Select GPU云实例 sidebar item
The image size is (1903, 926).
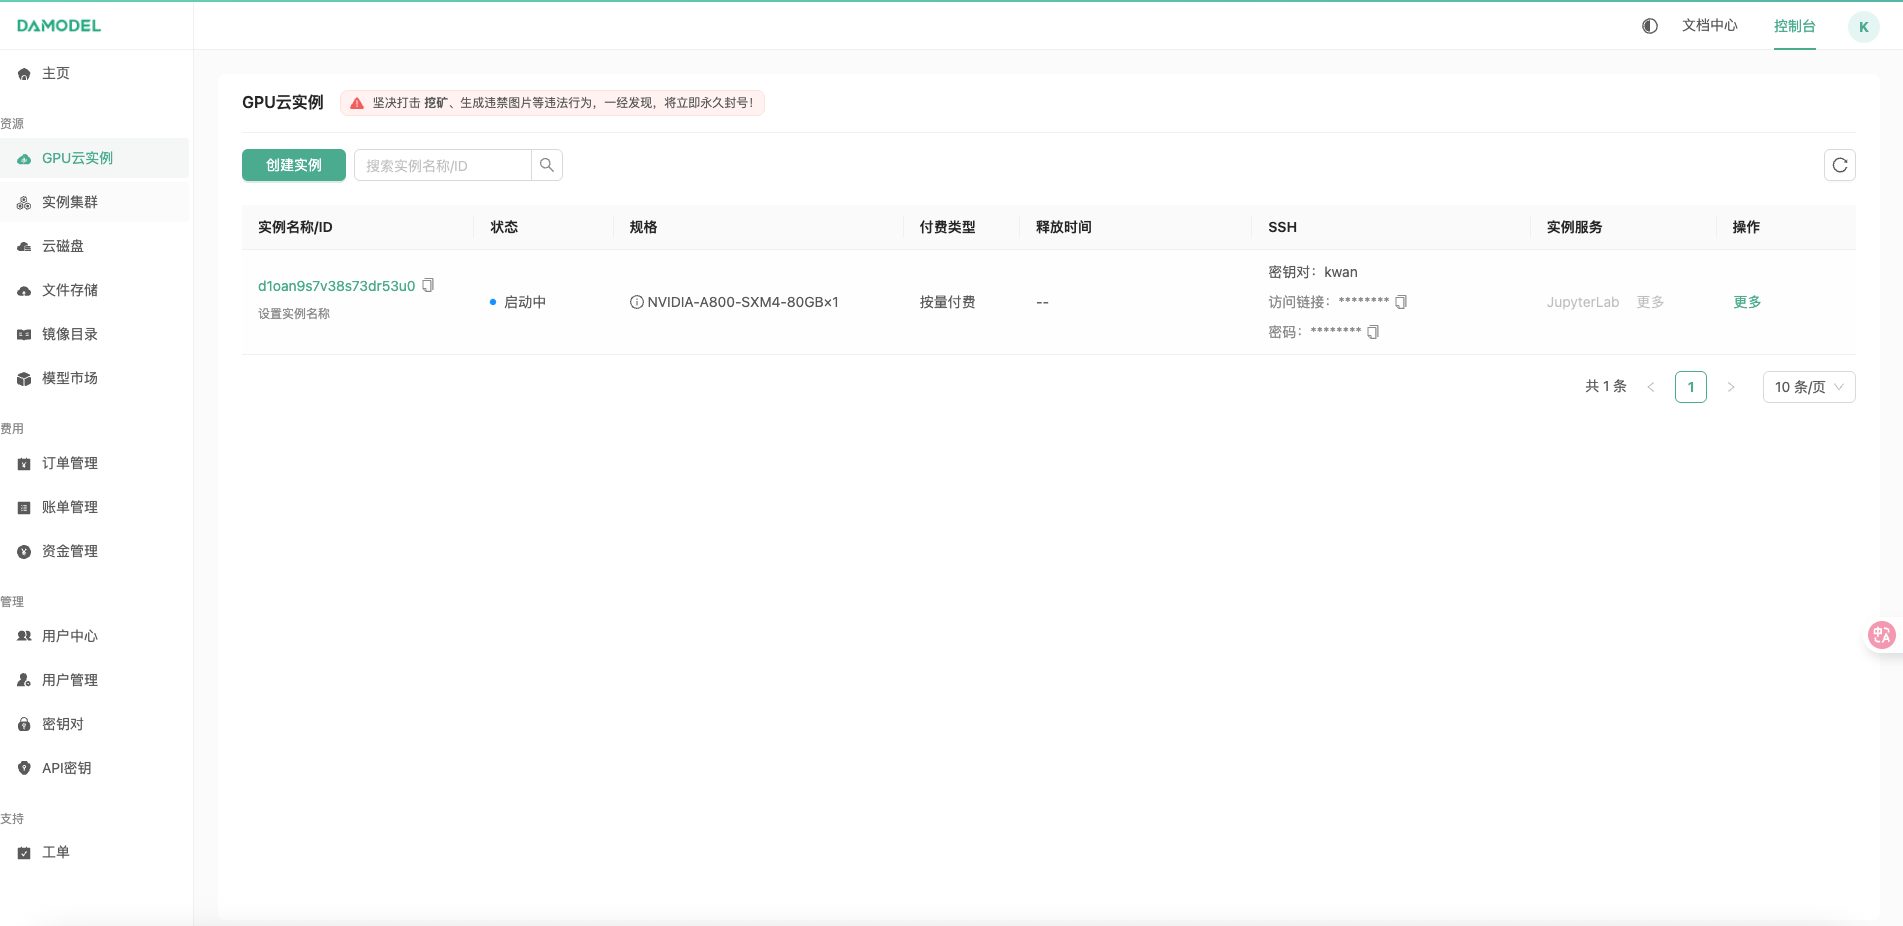coord(94,158)
